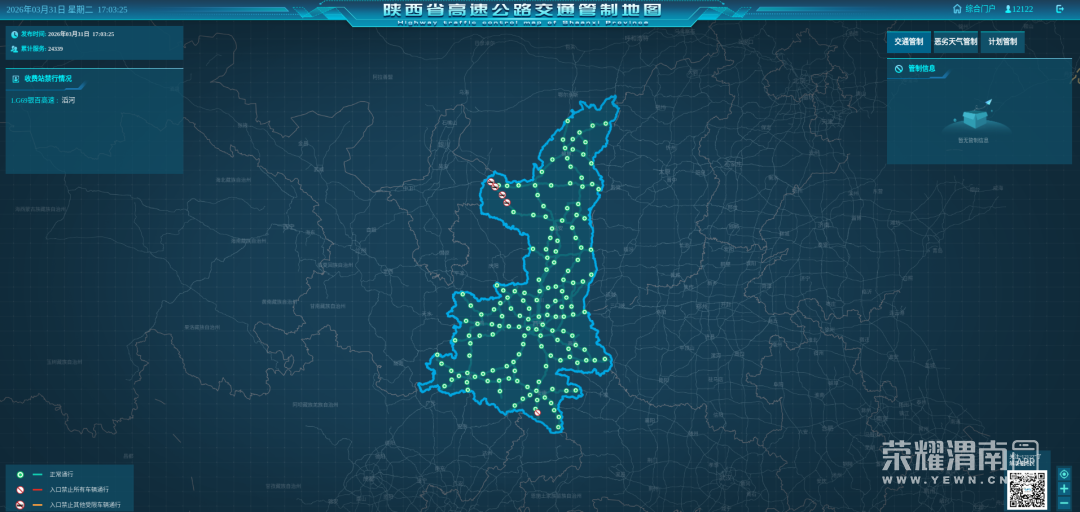Image resolution: width=1080 pixels, height=512 pixels.
Task: Click the G69银百高速 洛河 entry
Action: [43, 100]
